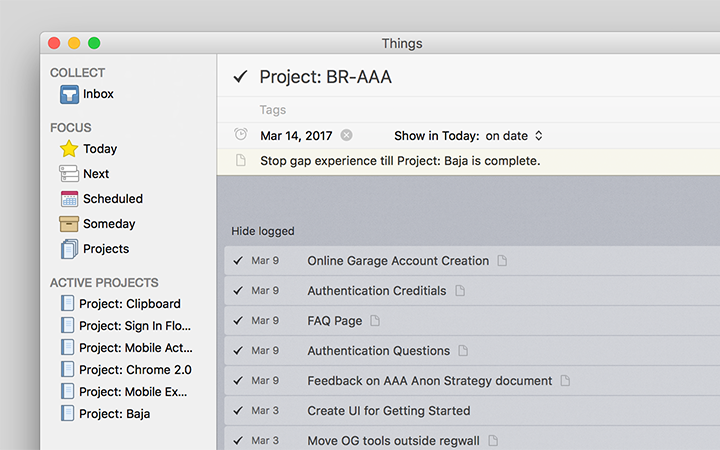720x450 pixels.
Task: Click the Someday box icon
Action: pos(69,224)
